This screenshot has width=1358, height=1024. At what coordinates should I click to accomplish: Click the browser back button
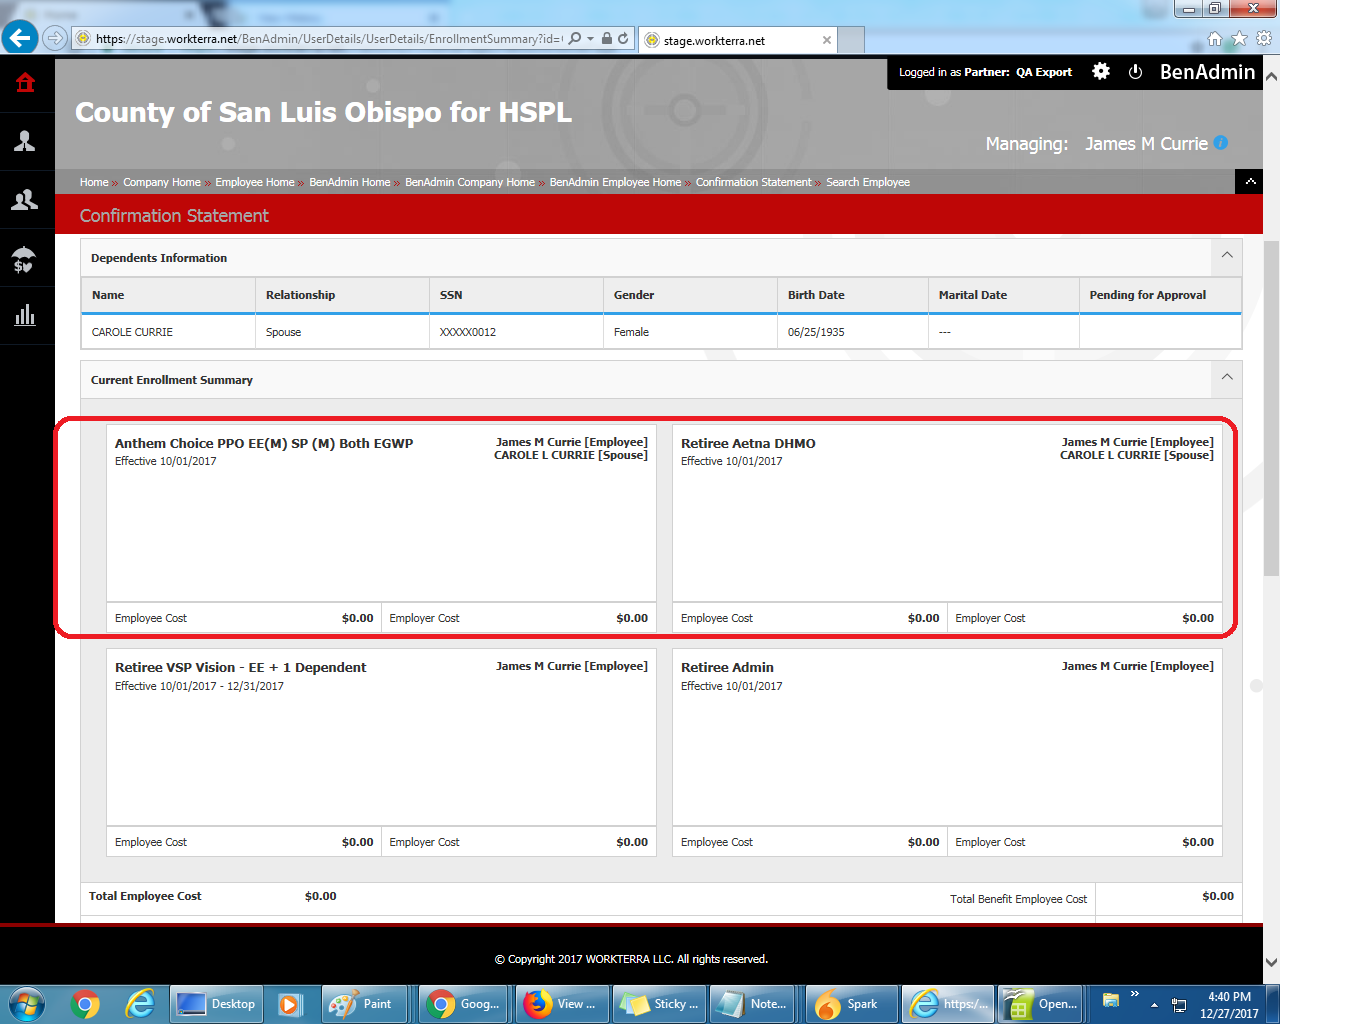20,38
